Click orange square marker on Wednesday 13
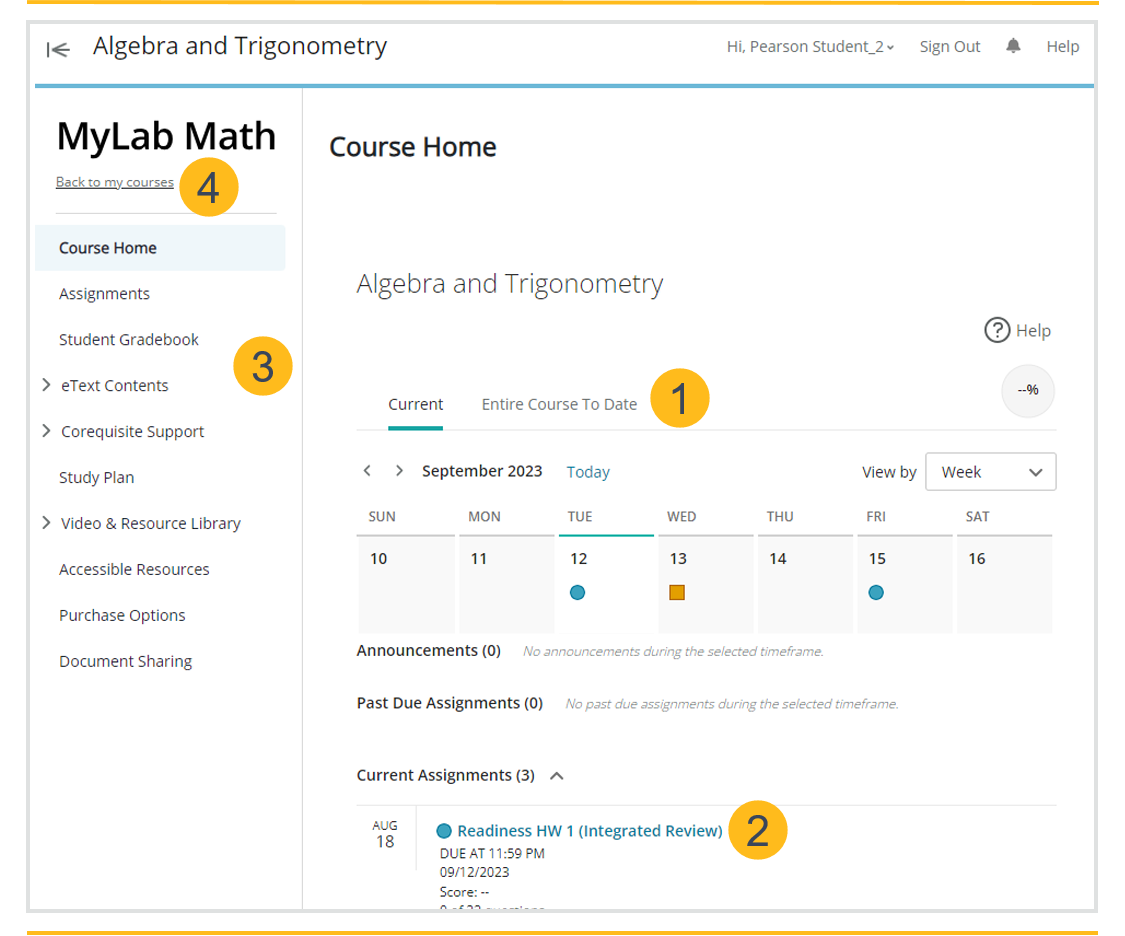Image resolution: width=1125 pixels, height=936 pixels. click(x=677, y=592)
